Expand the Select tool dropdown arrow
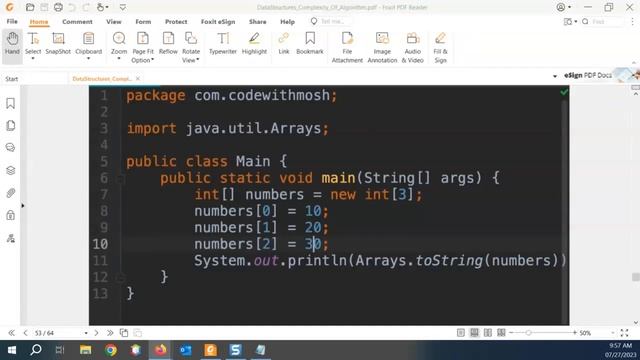The width and height of the screenshot is (640, 360). tap(33, 59)
